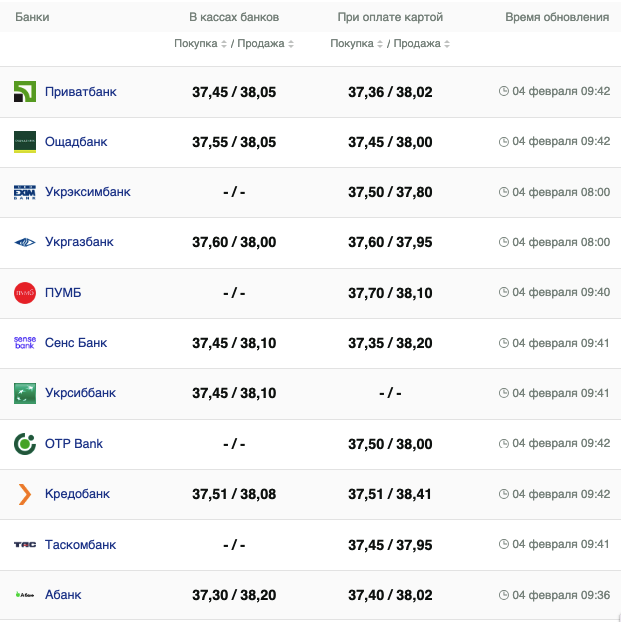Screen dimensions: 621x622
Task: Click the Время обновления column header
Action: click(x=557, y=18)
